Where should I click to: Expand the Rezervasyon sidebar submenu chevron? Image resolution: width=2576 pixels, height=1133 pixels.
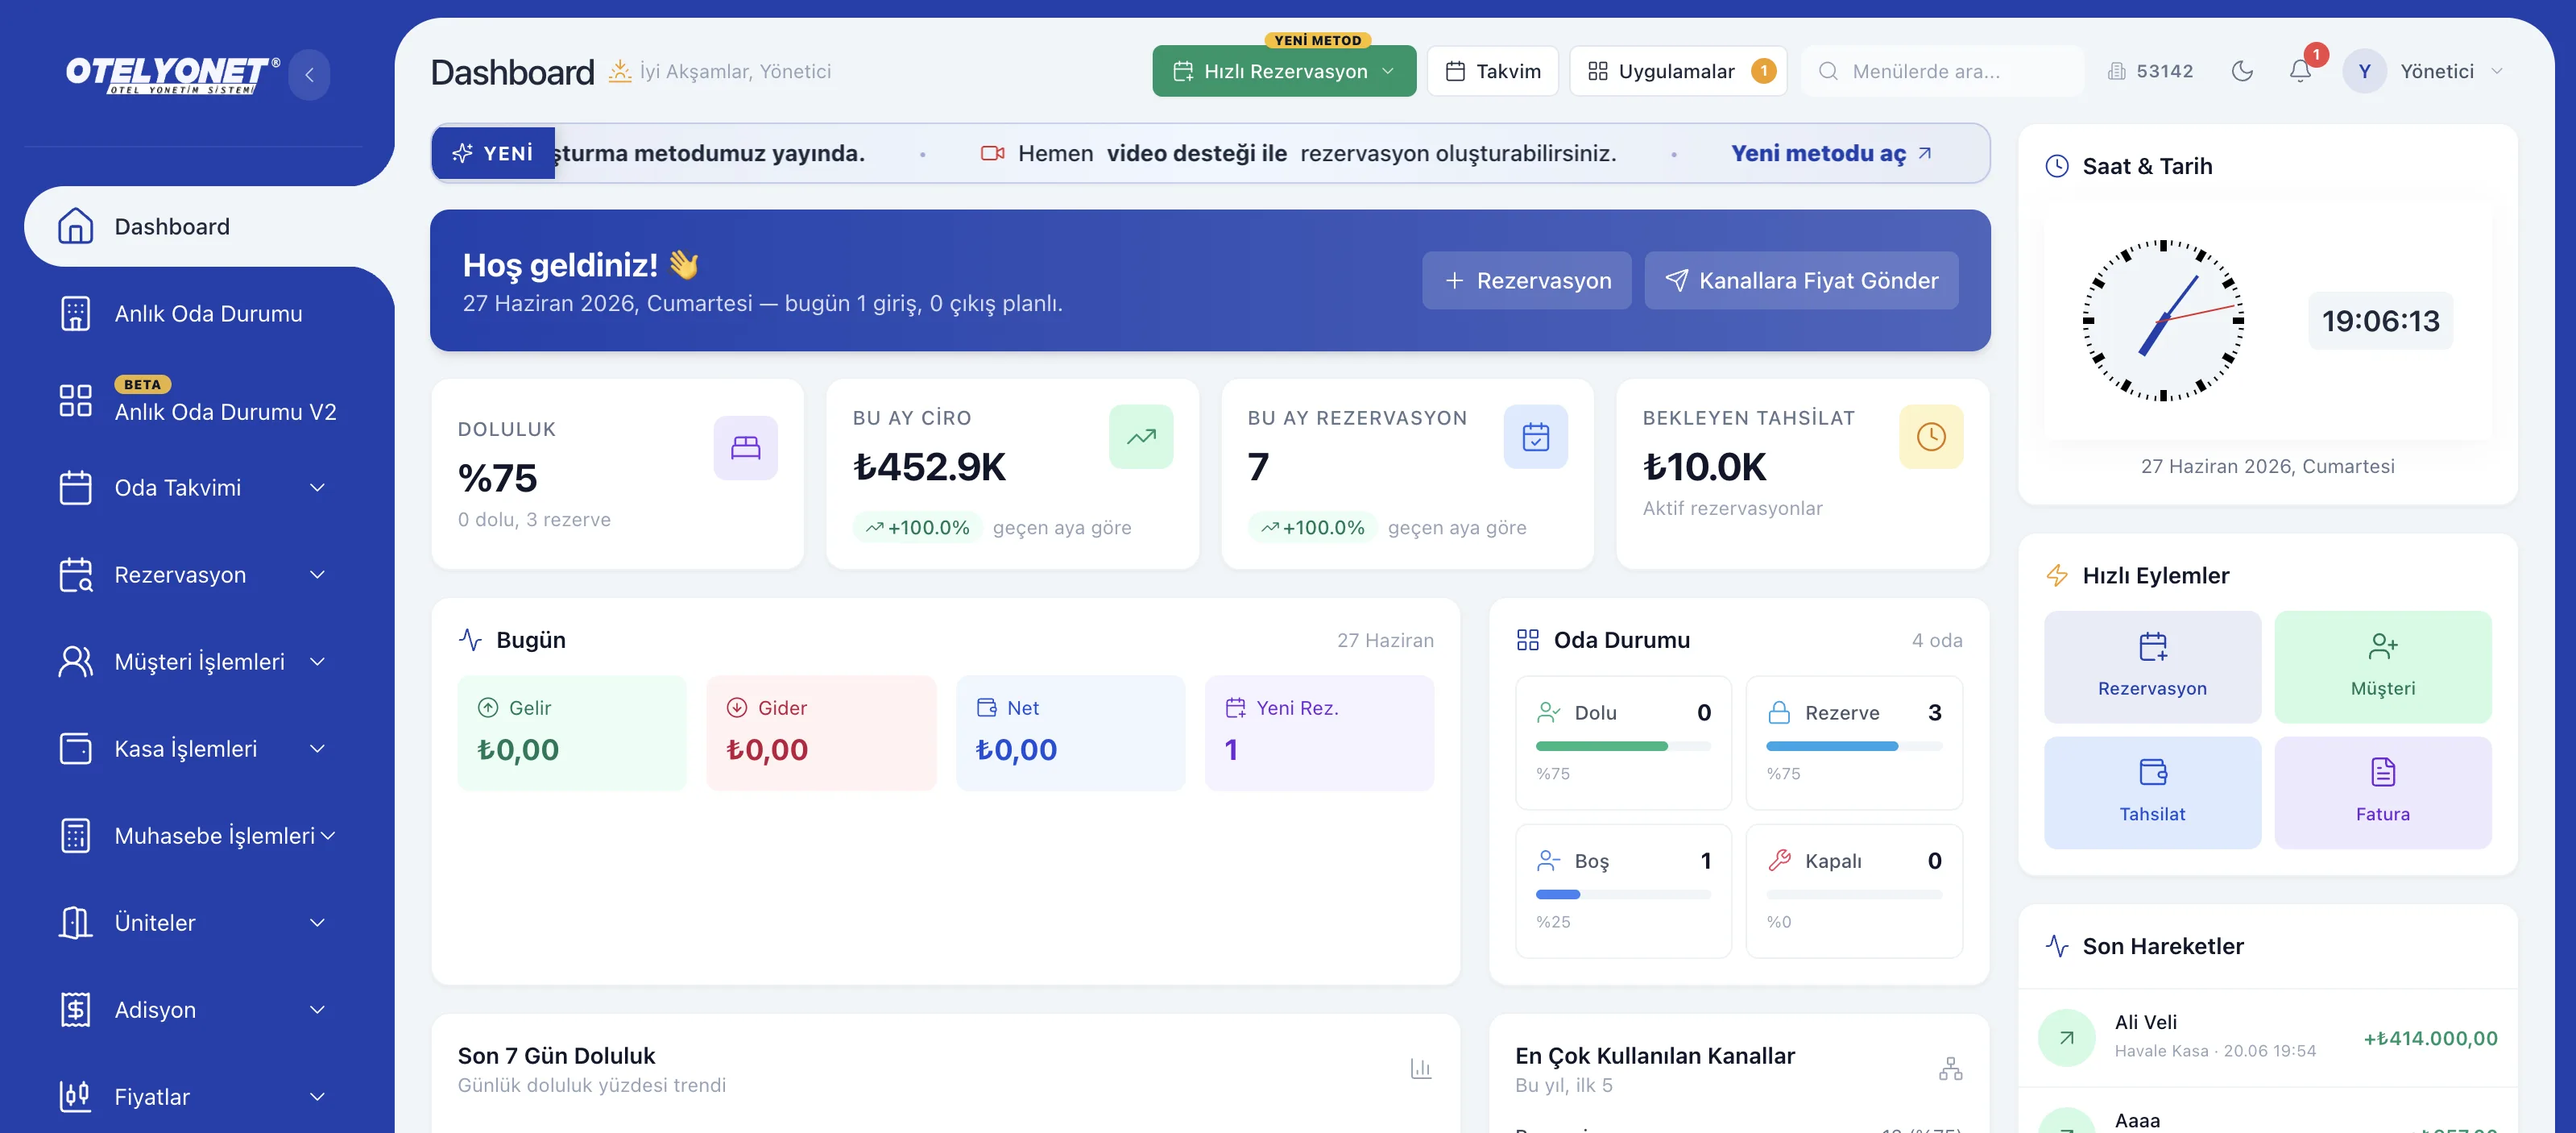(x=317, y=575)
